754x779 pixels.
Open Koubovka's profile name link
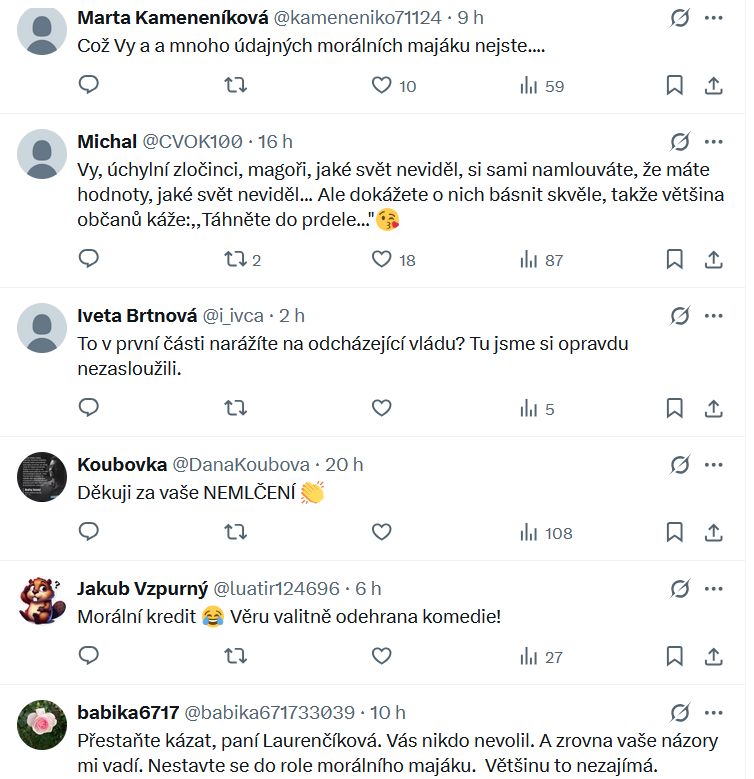pyautogui.click(x=120, y=465)
